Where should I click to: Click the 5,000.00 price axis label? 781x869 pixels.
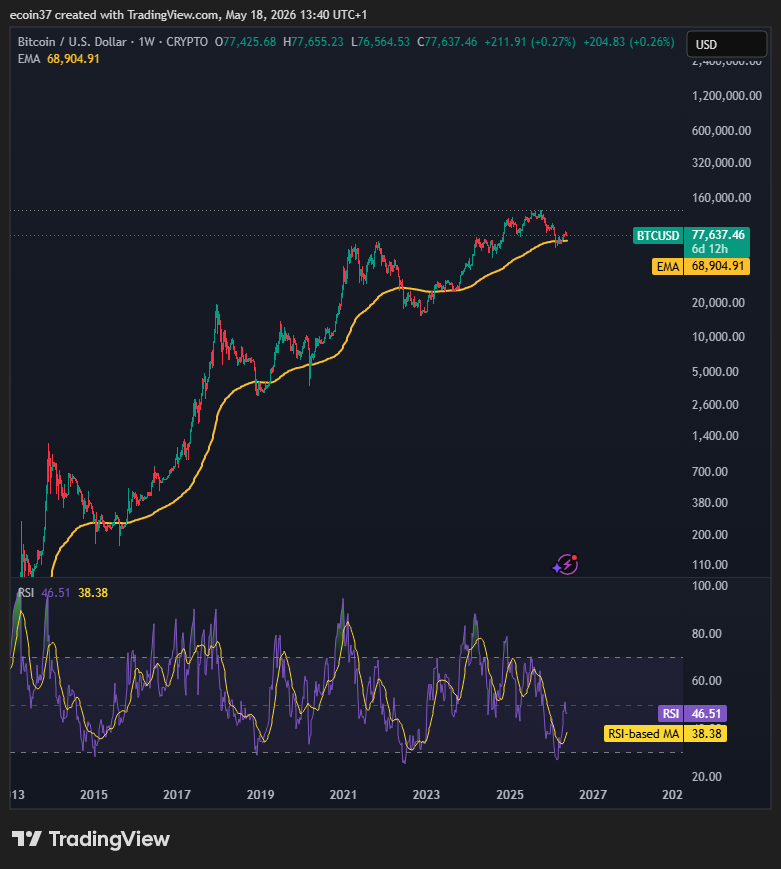click(715, 372)
